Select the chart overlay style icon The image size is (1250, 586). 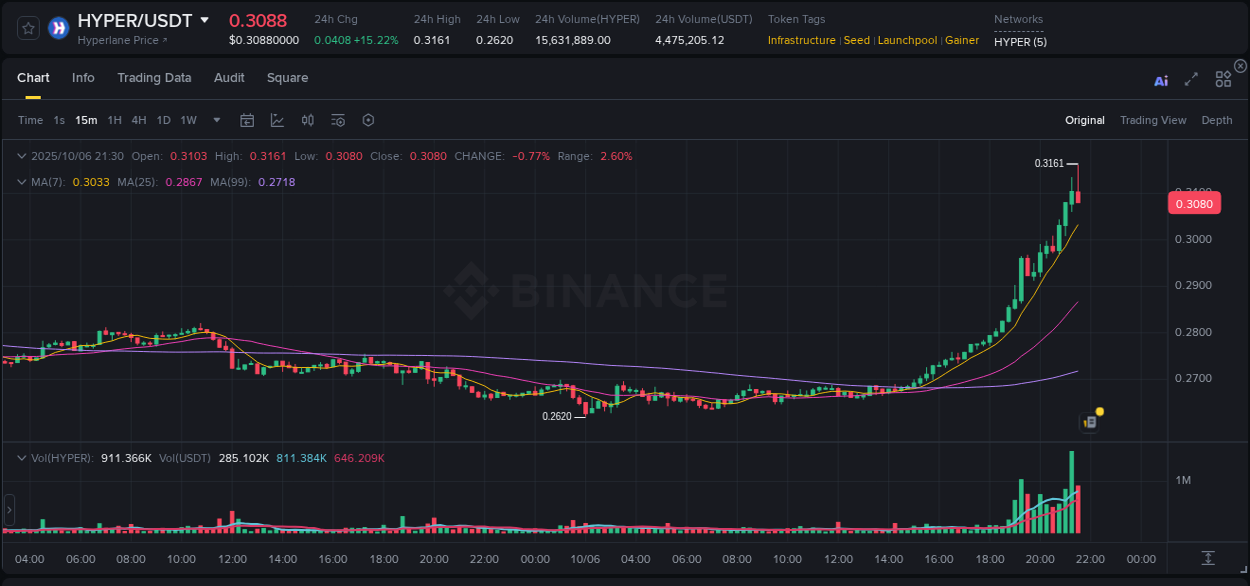[277, 119]
